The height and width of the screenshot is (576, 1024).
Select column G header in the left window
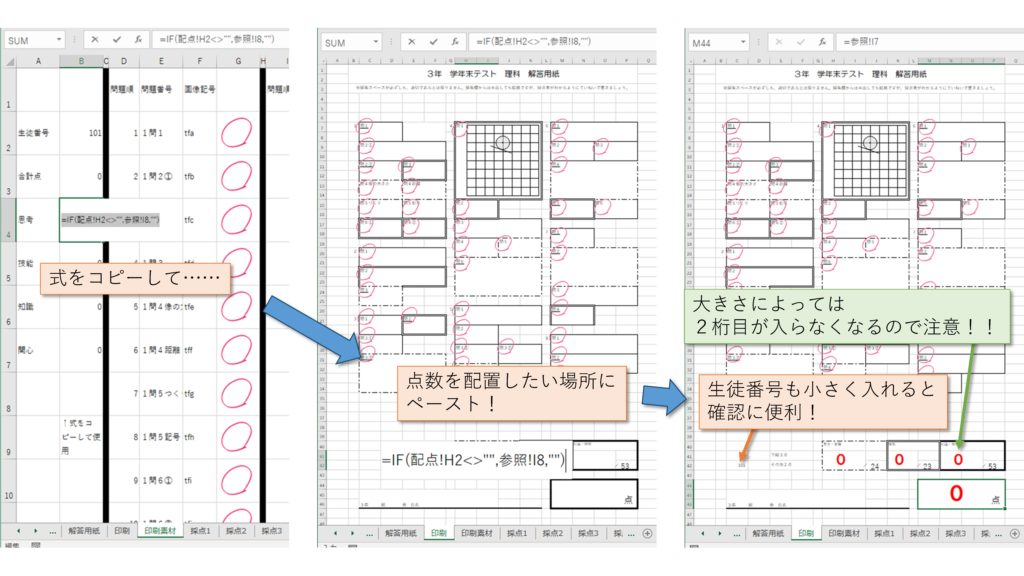pyautogui.click(x=238, y=61)
